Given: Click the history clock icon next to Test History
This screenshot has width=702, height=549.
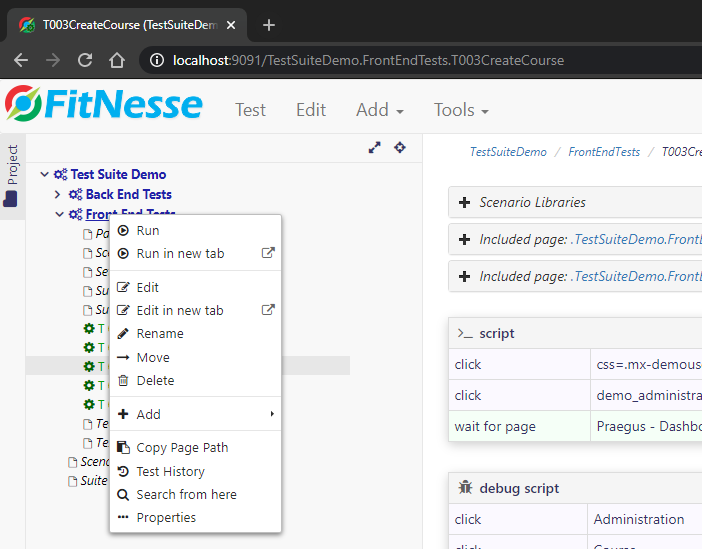Looking at the screenshot, I should (x=123, y=471).
